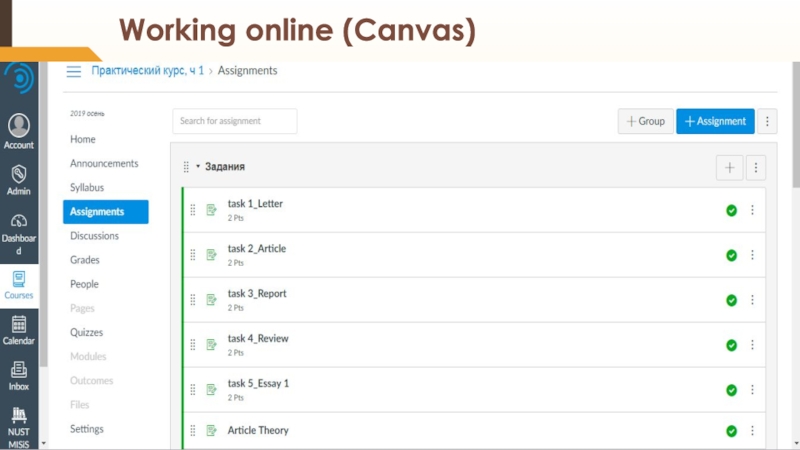This screenshot has height=450, width=800.
Task: Open the Задания group options menu
Action: (x=756, y=168)
